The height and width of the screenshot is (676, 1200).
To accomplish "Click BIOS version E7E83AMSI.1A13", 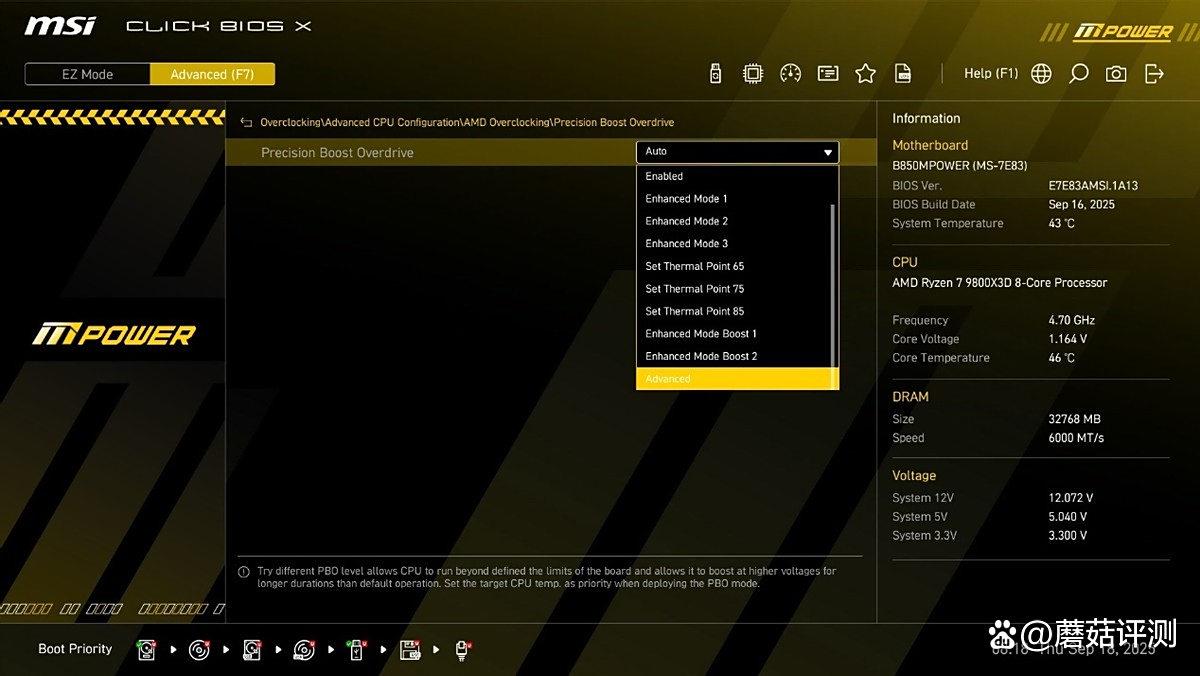I will click(x=1093, y=186).
